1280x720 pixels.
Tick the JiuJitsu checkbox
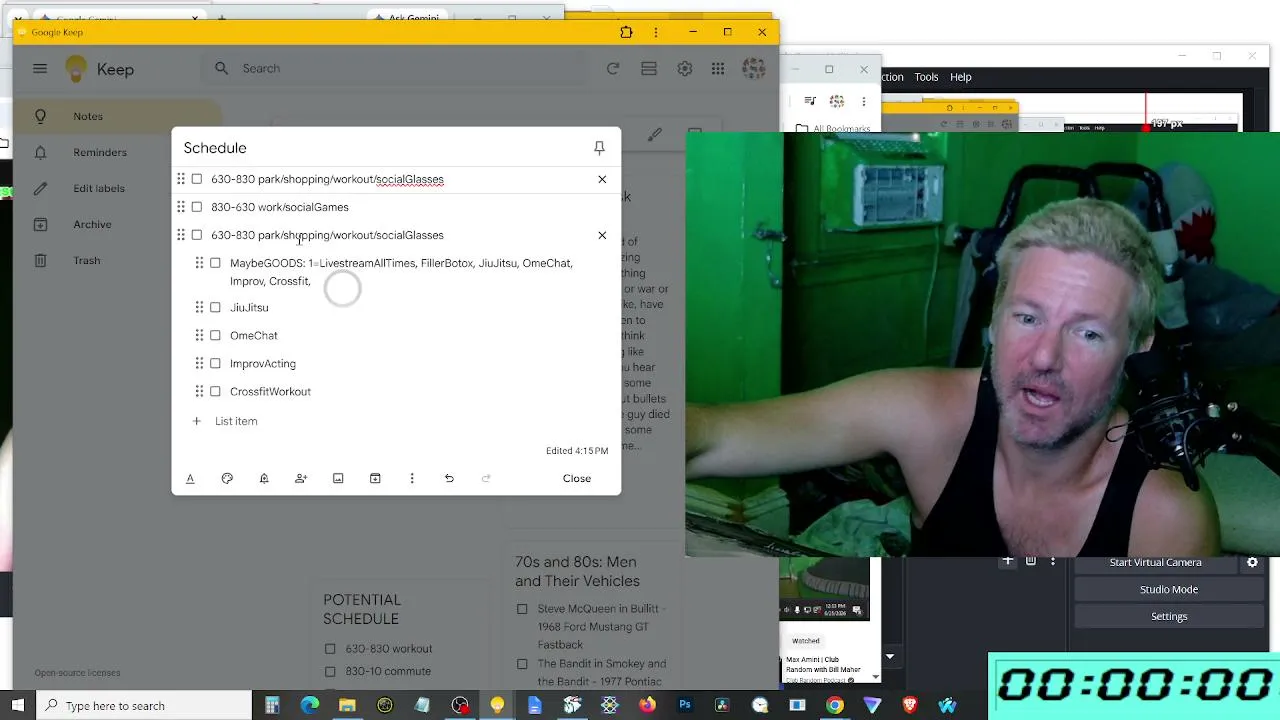click(215, 307)
